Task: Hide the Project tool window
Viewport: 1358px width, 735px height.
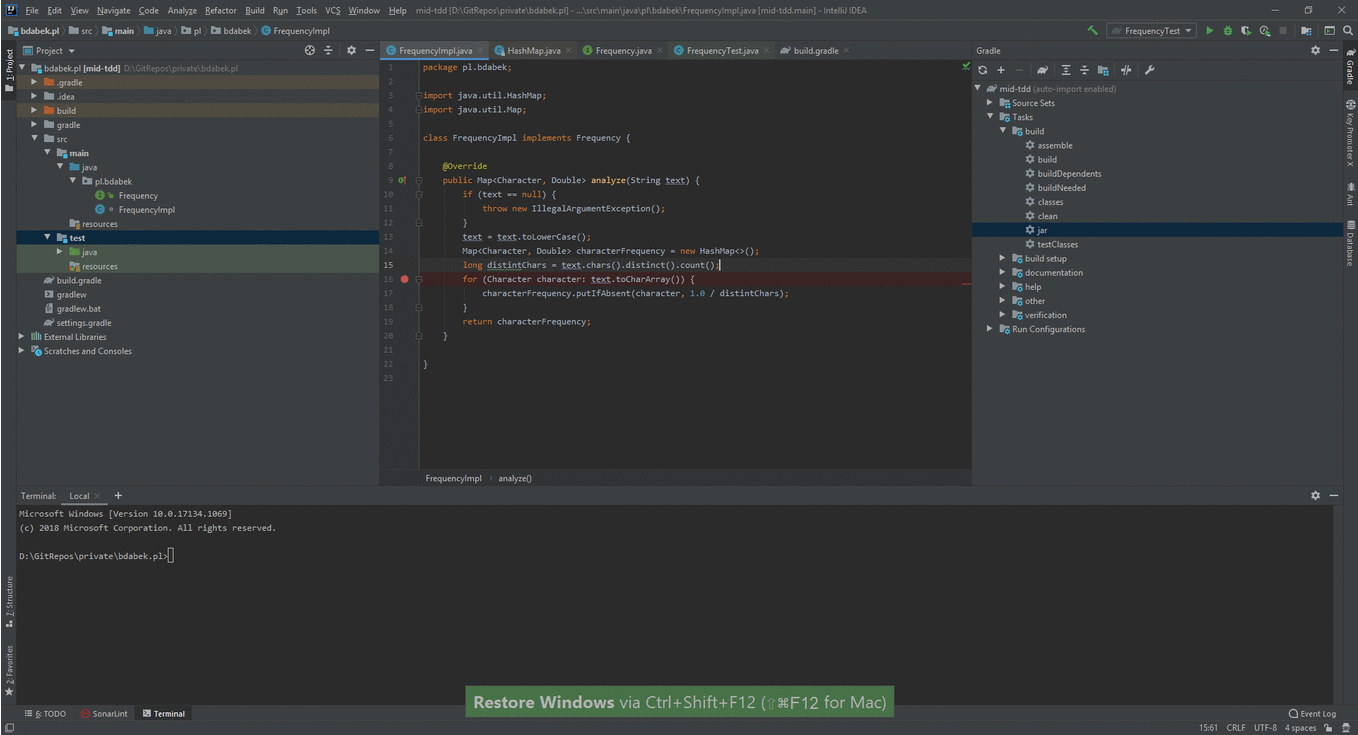Action: tap(369, 50)
